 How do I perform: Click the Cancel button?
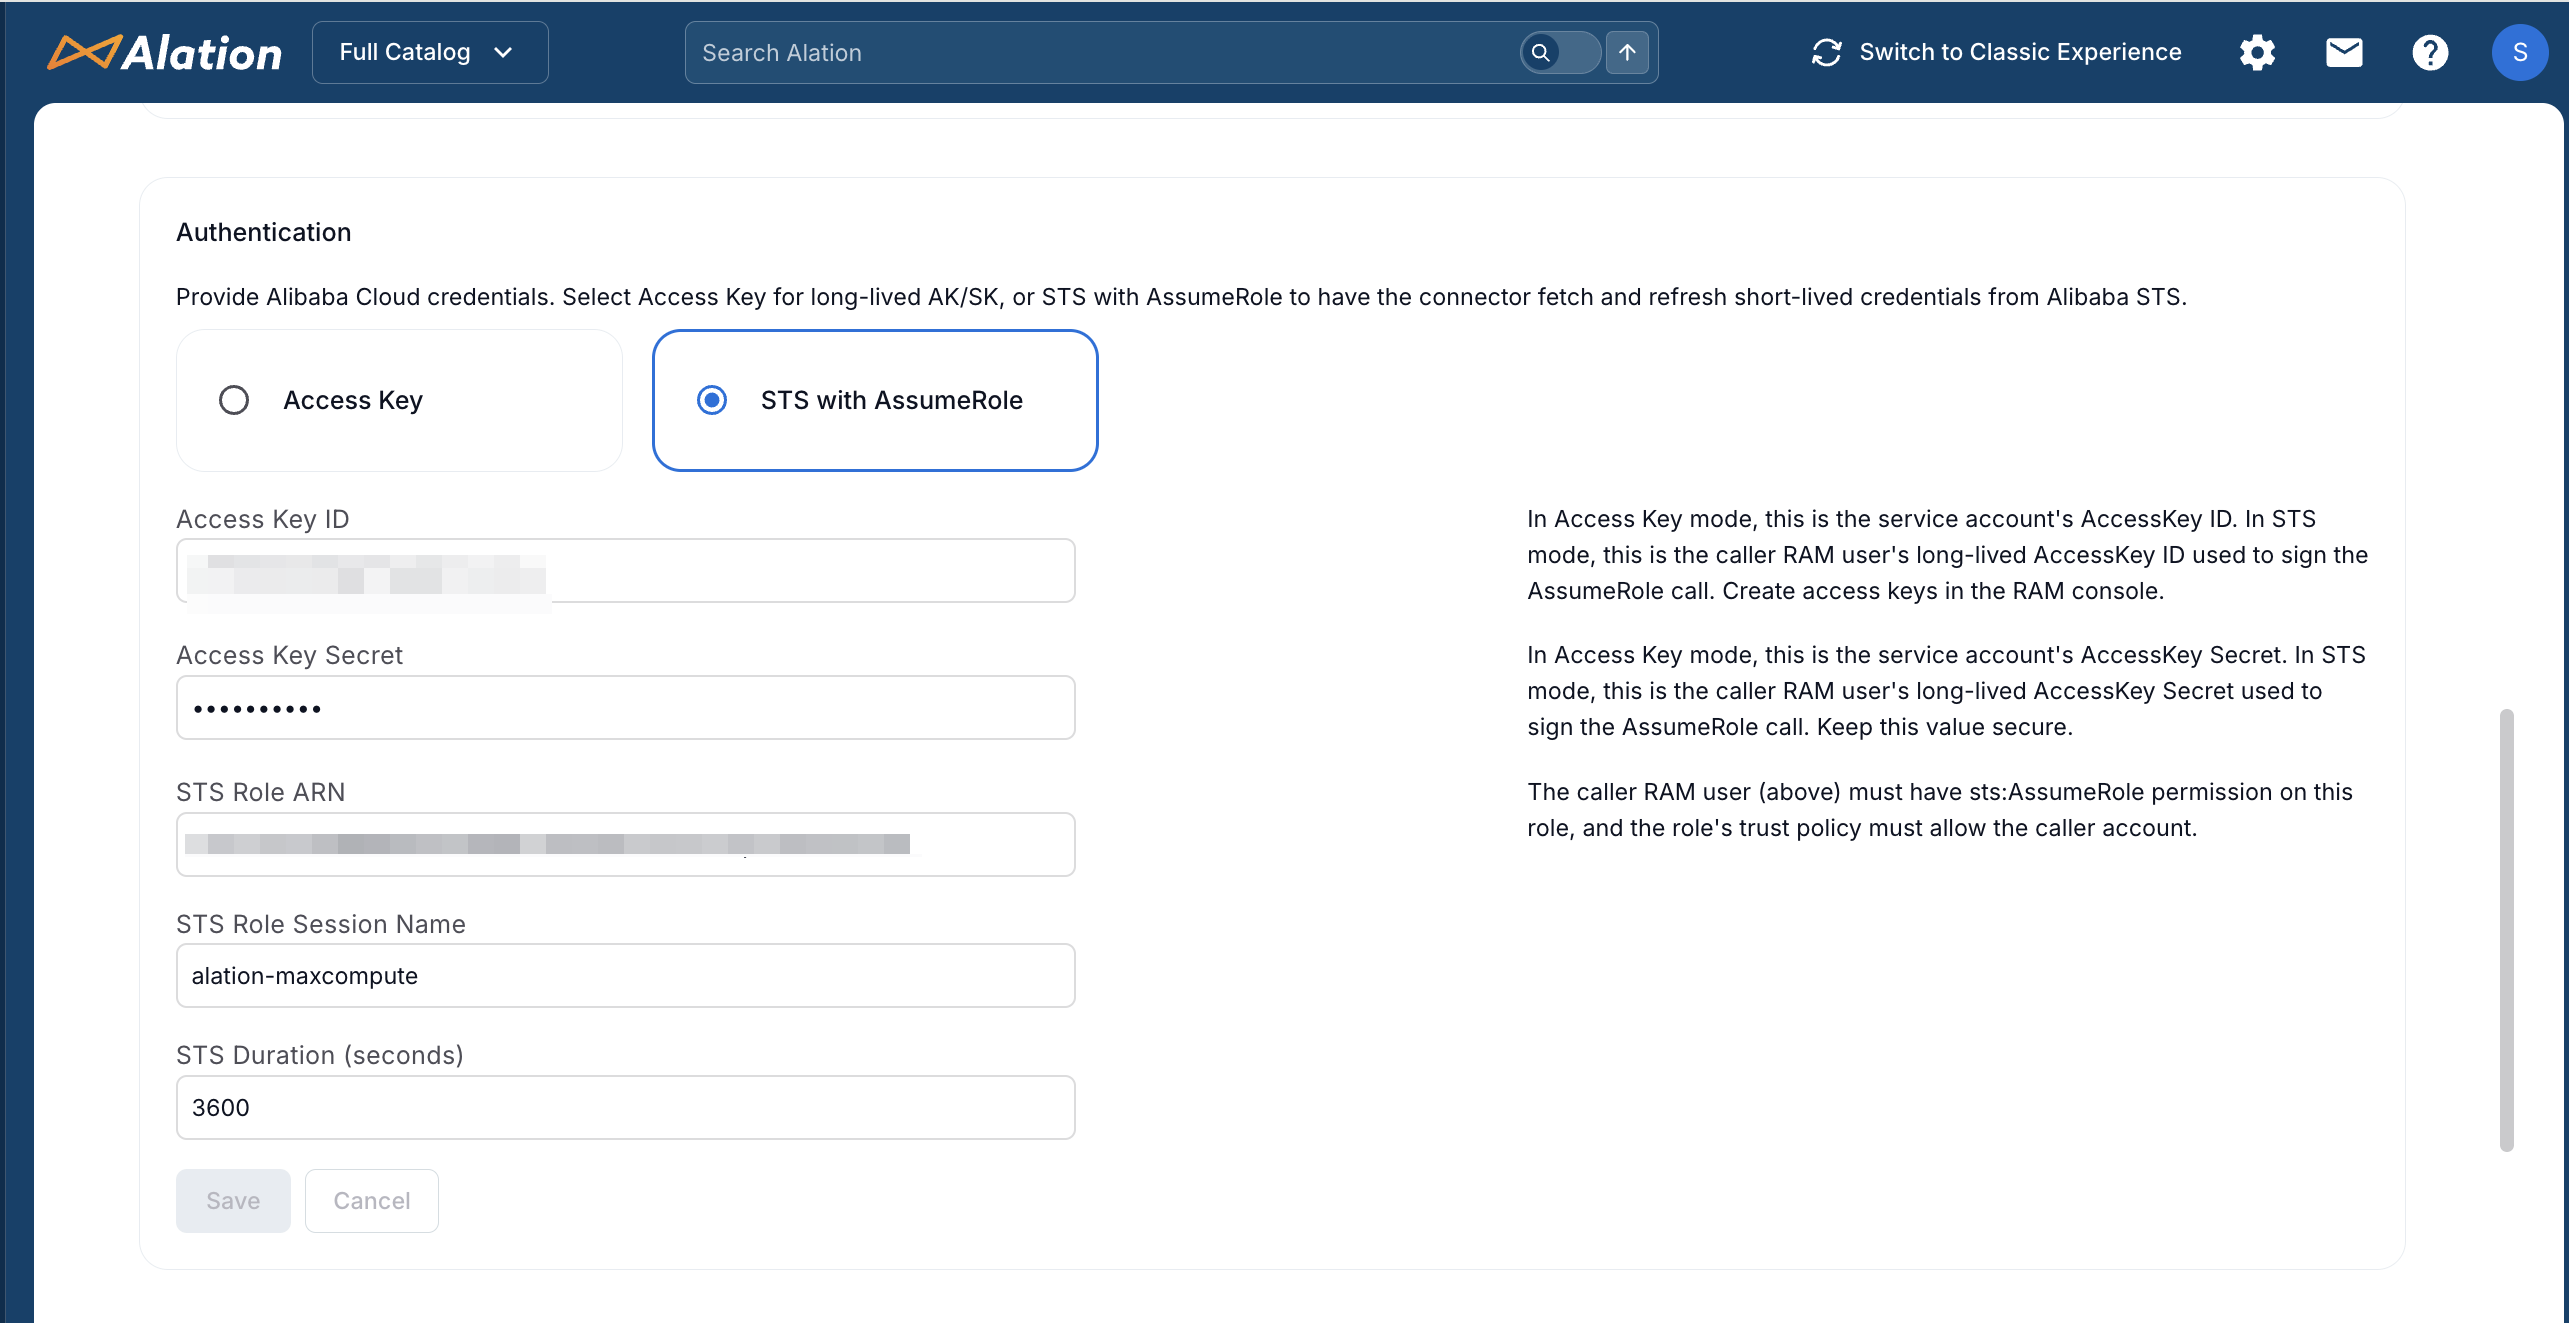point(372,1201)
